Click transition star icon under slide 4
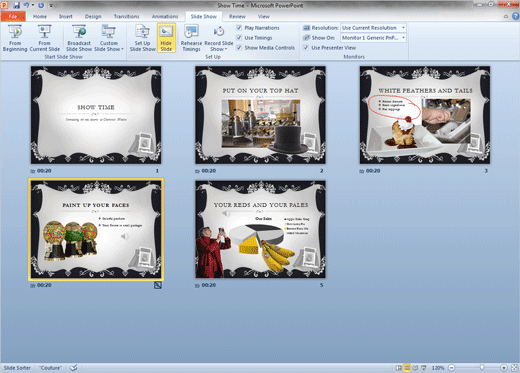The width and height of the screenshot is (520, 373). pos(33,286)
